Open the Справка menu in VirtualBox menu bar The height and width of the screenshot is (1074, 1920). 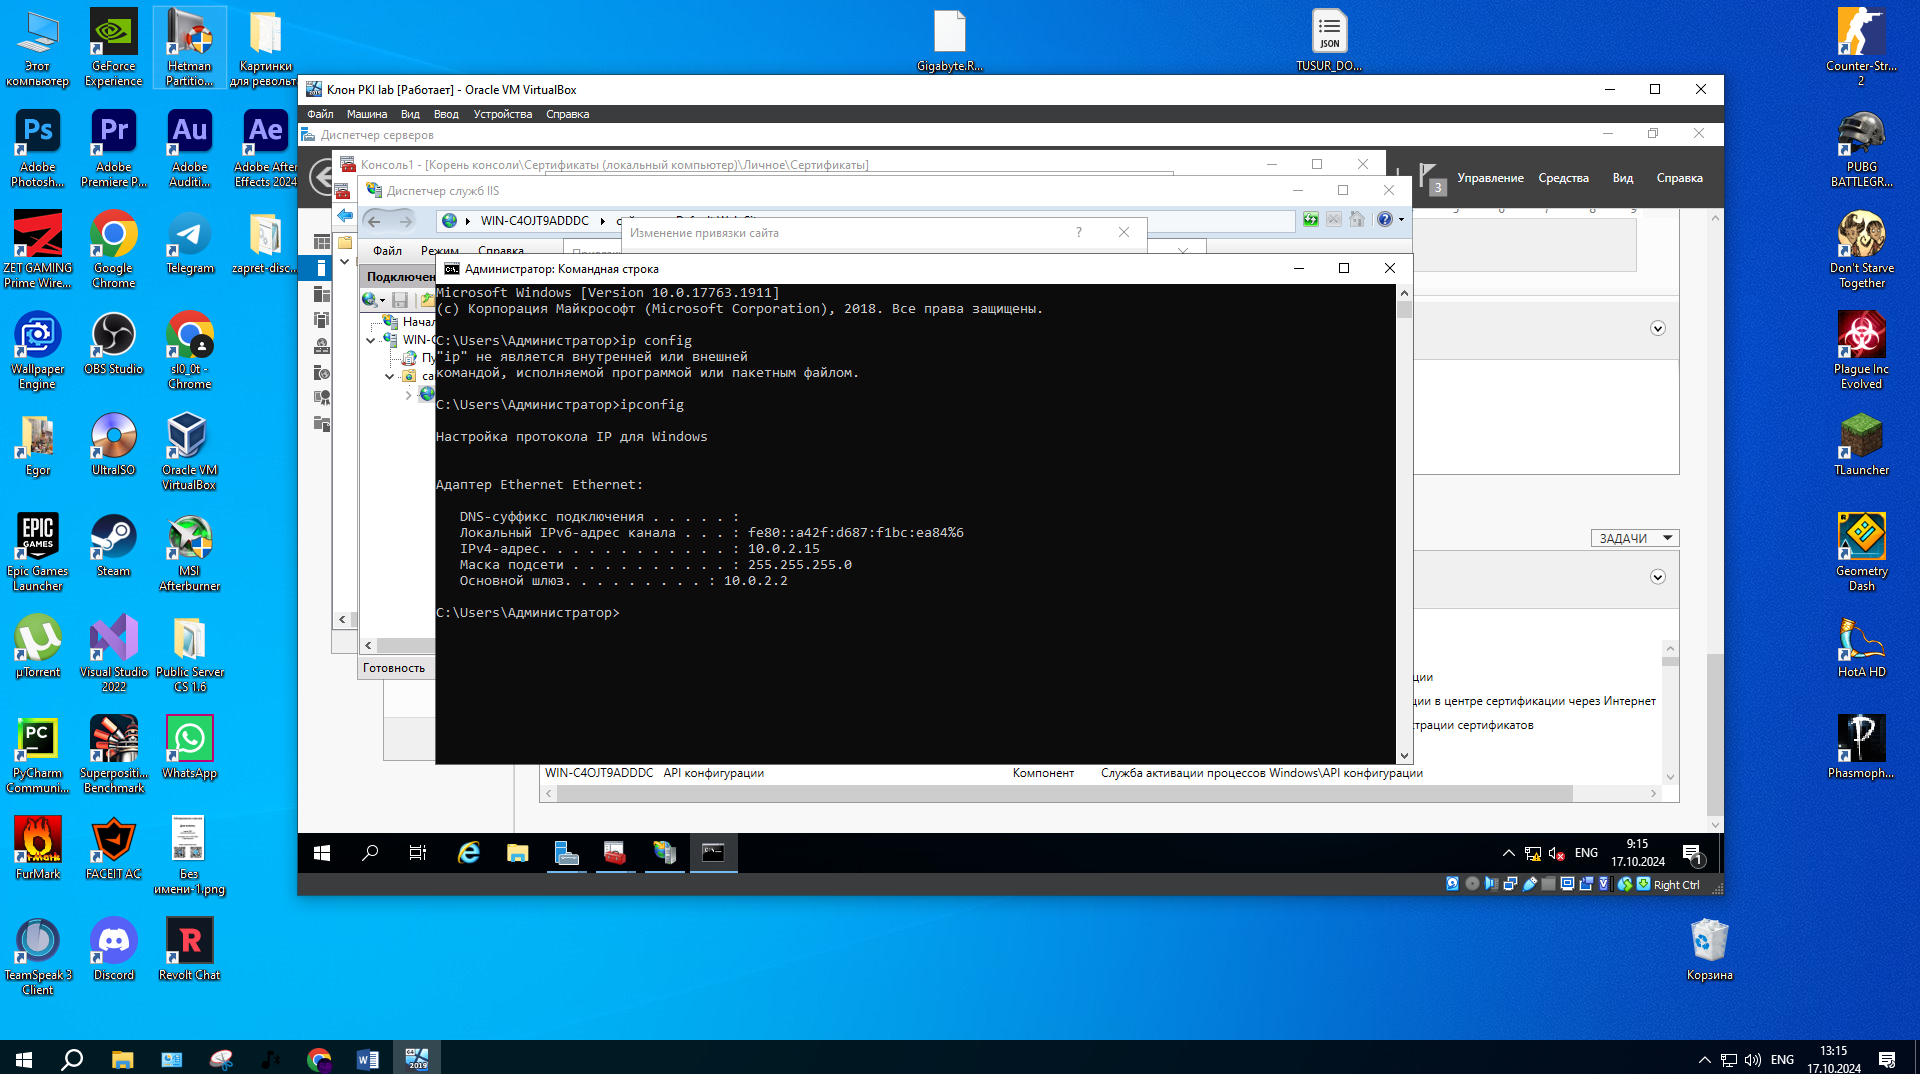point(567,114)
